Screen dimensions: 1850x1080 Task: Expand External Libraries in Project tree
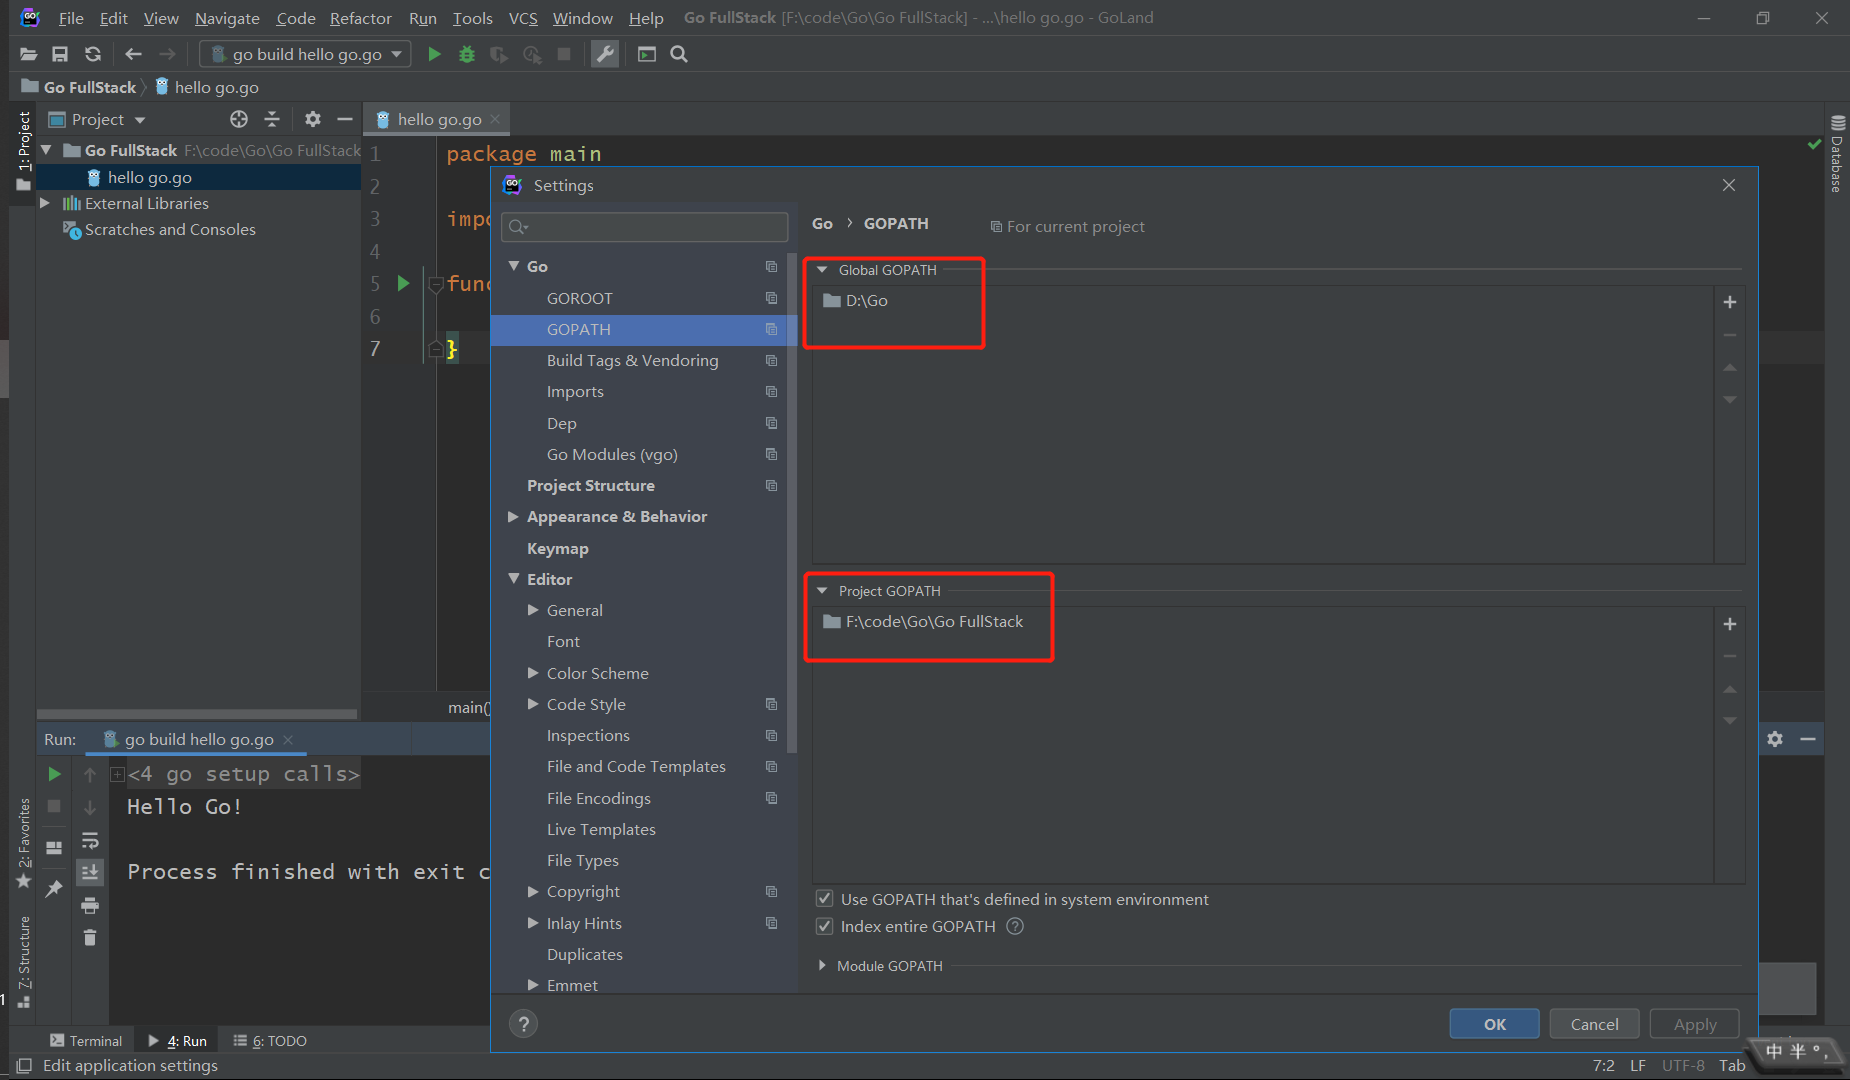coord(44,203)
